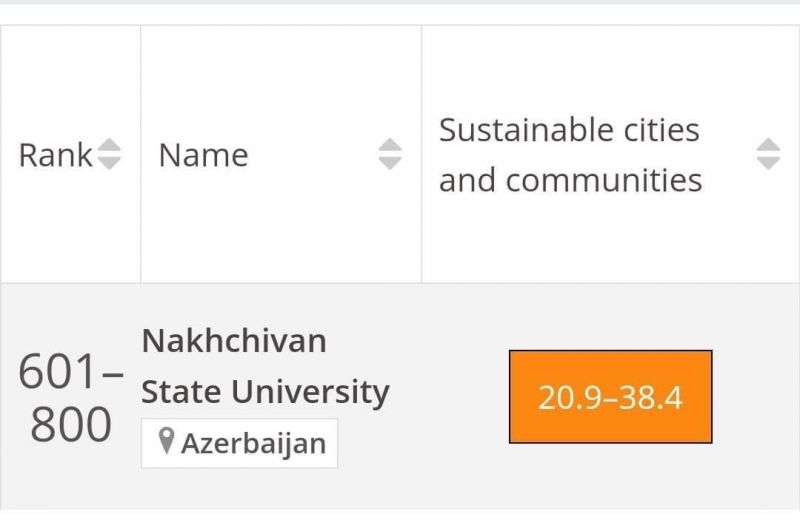Viewport: 800px width, 528px height.
Task: Click the 'and communities' header text line
Action: (x=570, y=180)
